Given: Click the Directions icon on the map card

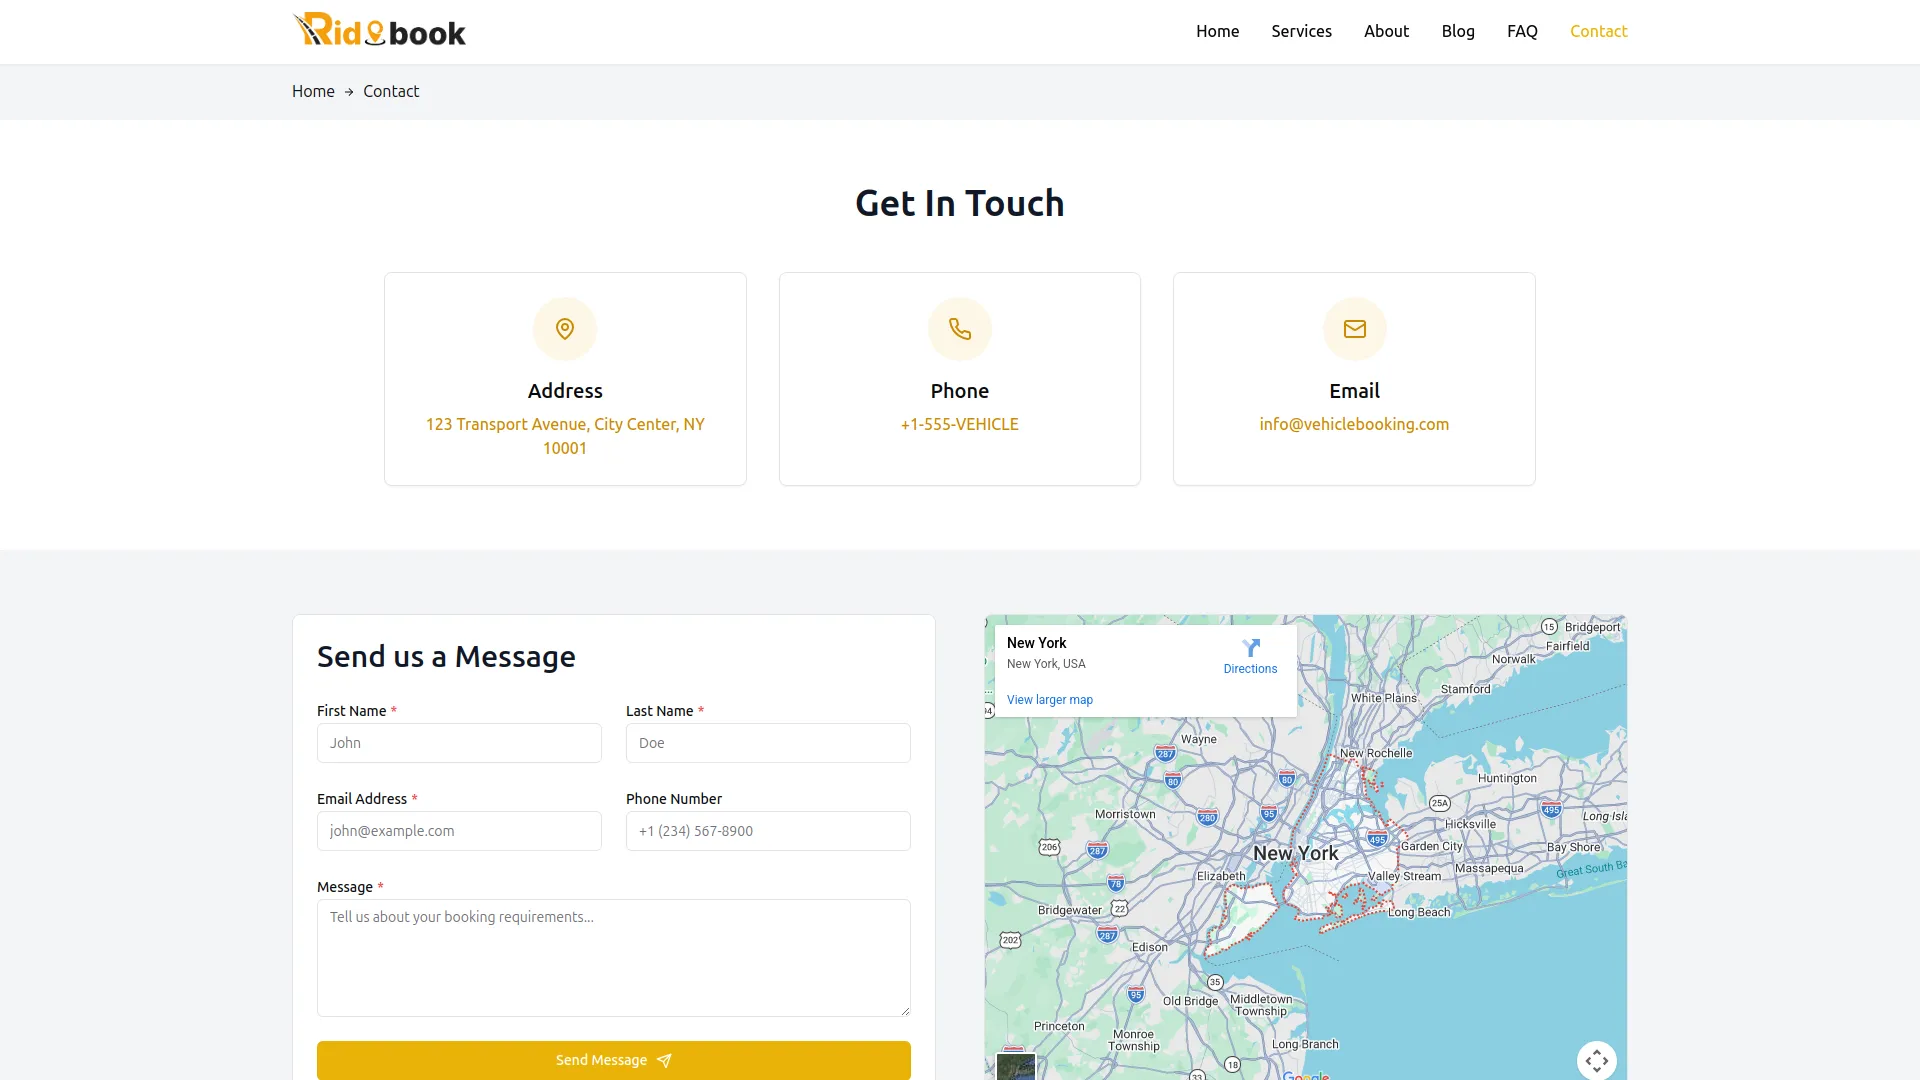Looking at the screenshot, I should [1251, 648].
